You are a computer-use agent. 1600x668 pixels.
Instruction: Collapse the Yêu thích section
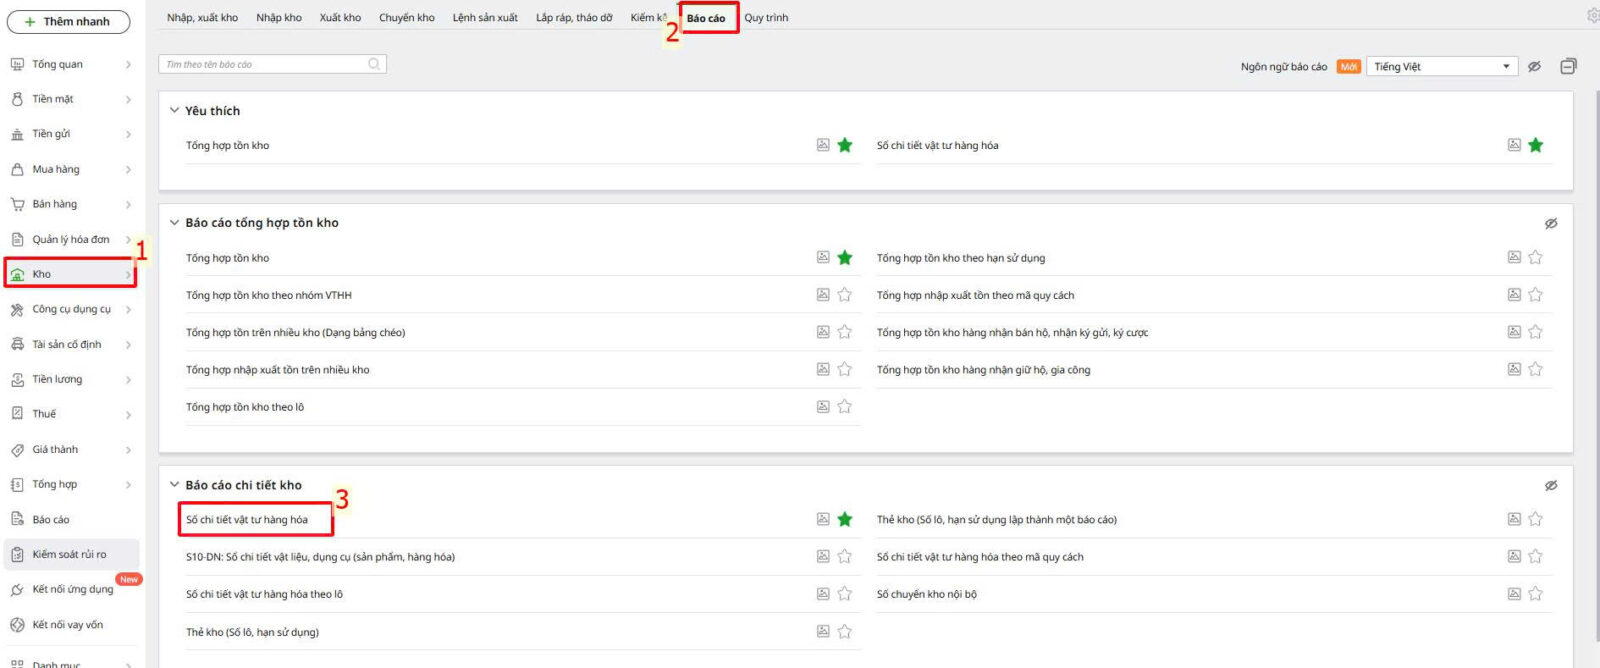tap(174, 111)
